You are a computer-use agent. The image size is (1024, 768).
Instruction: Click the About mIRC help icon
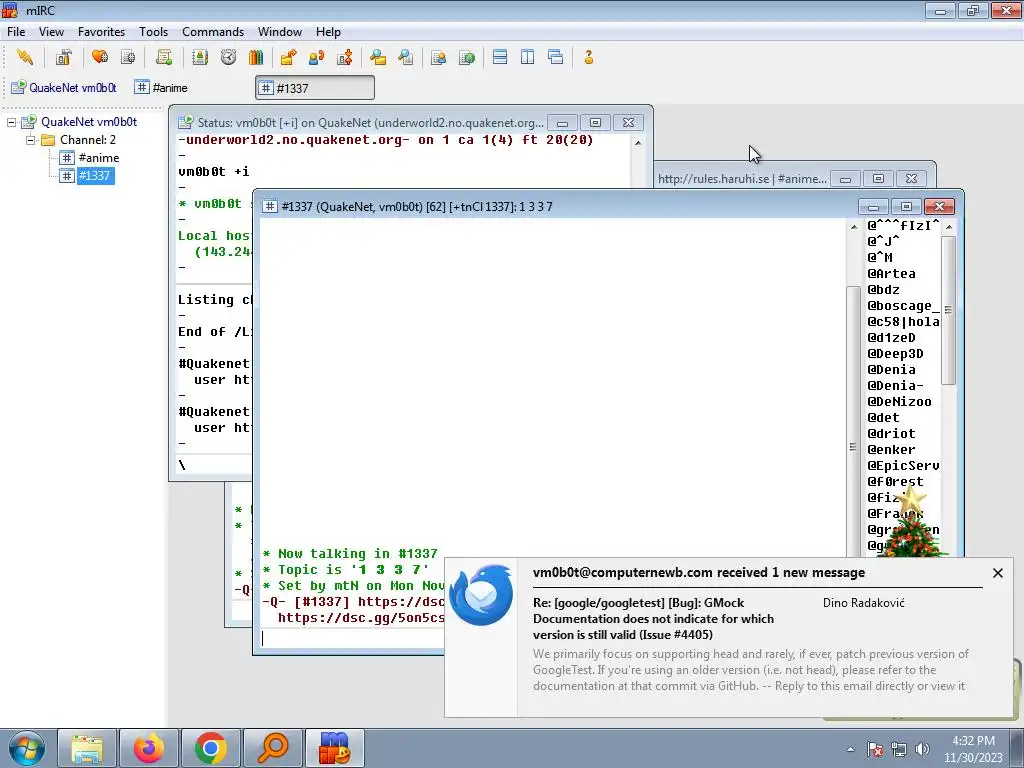point(588,57)
